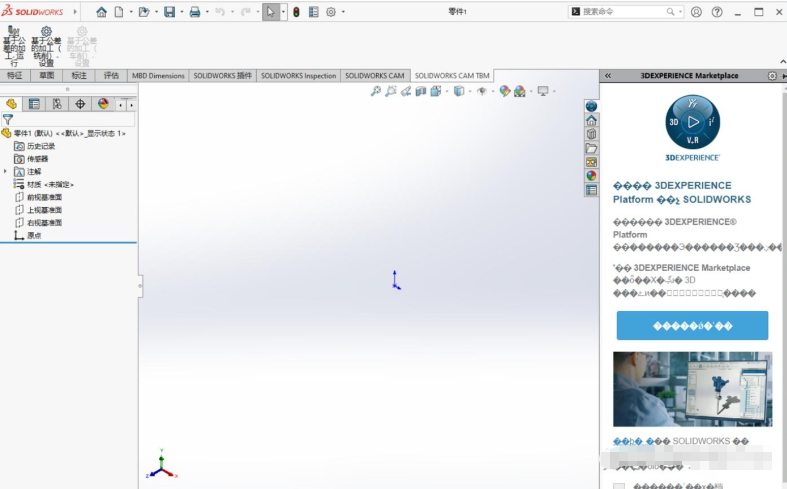
Task: Select the ConfigurationManager tab icon
Action: coord(57,104)
